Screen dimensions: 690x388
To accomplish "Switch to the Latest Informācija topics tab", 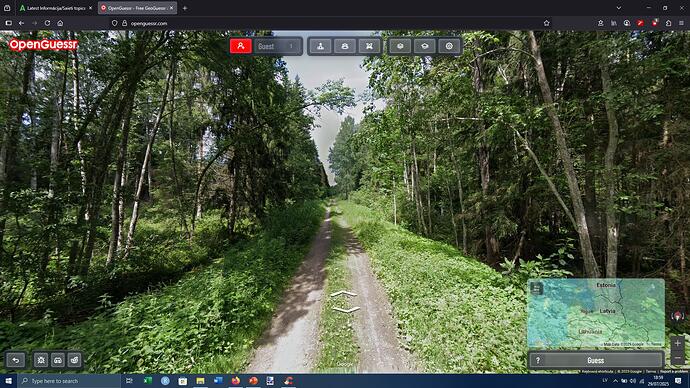I will [55, 8].
